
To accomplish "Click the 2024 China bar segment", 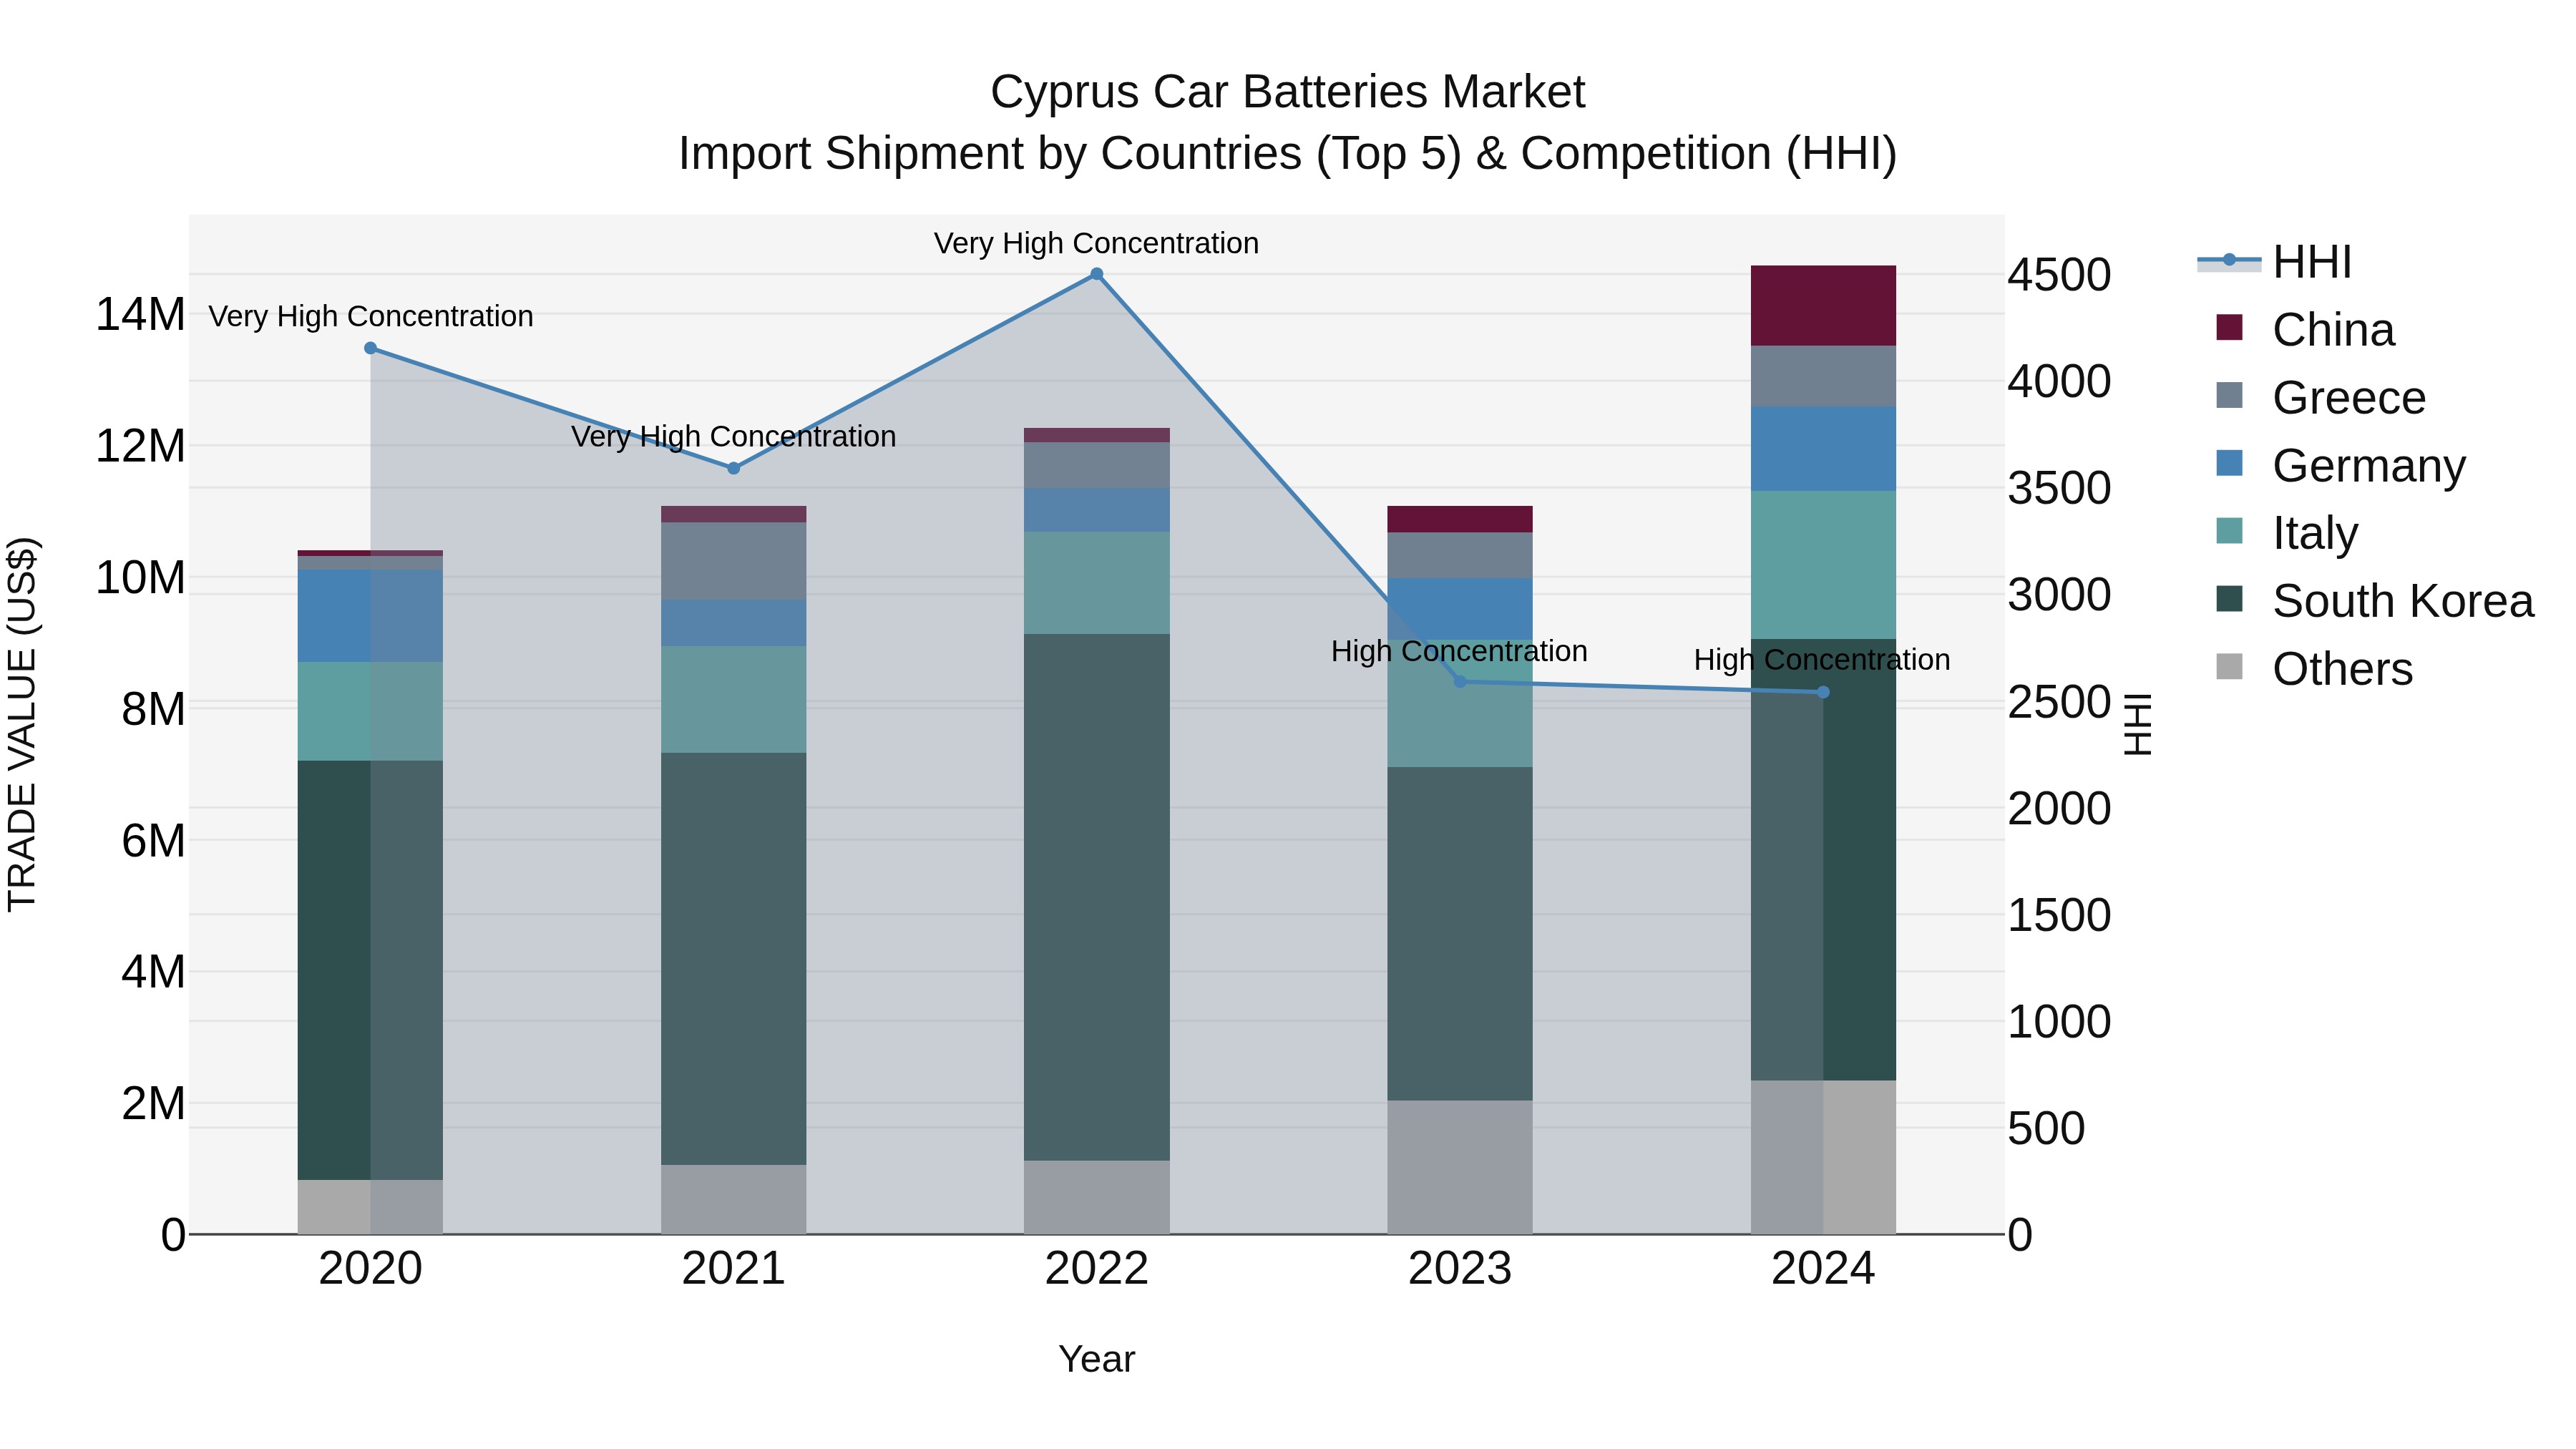I will [1822, 306].
